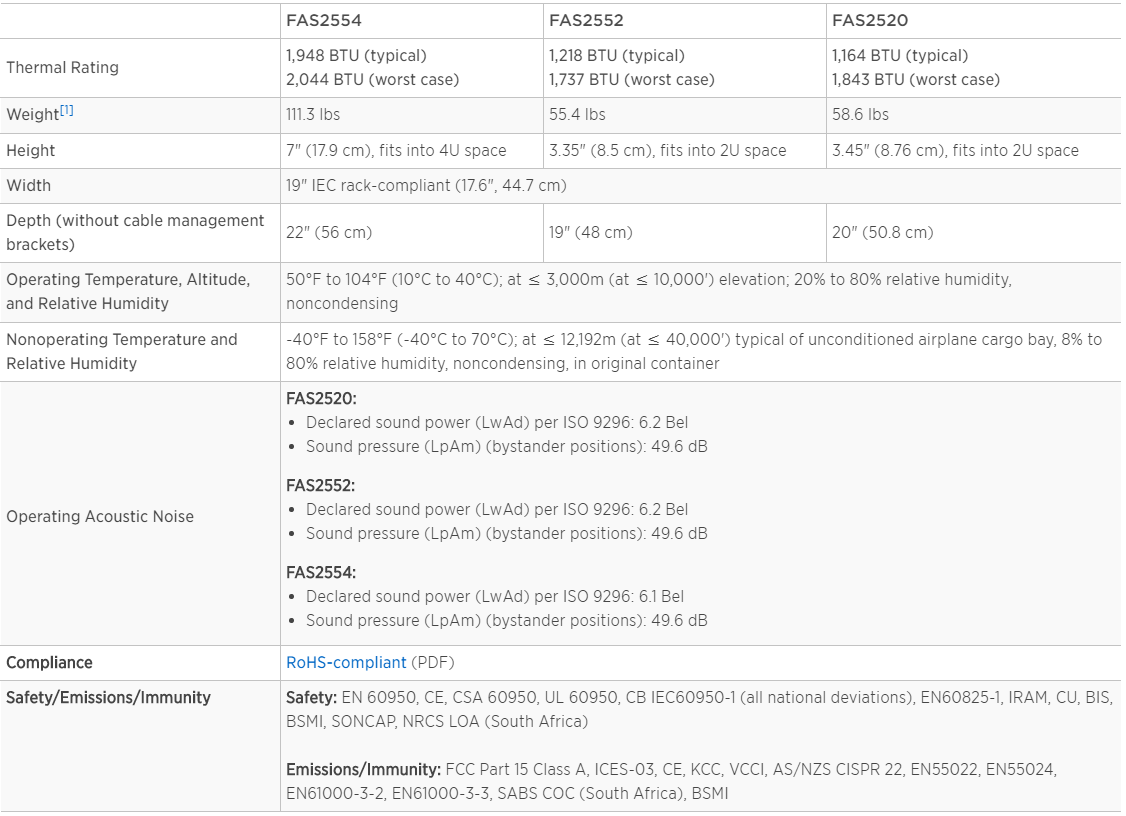
Task: Click the bold FAS2520: acoustic noise heading
Action: coord(321,398)
